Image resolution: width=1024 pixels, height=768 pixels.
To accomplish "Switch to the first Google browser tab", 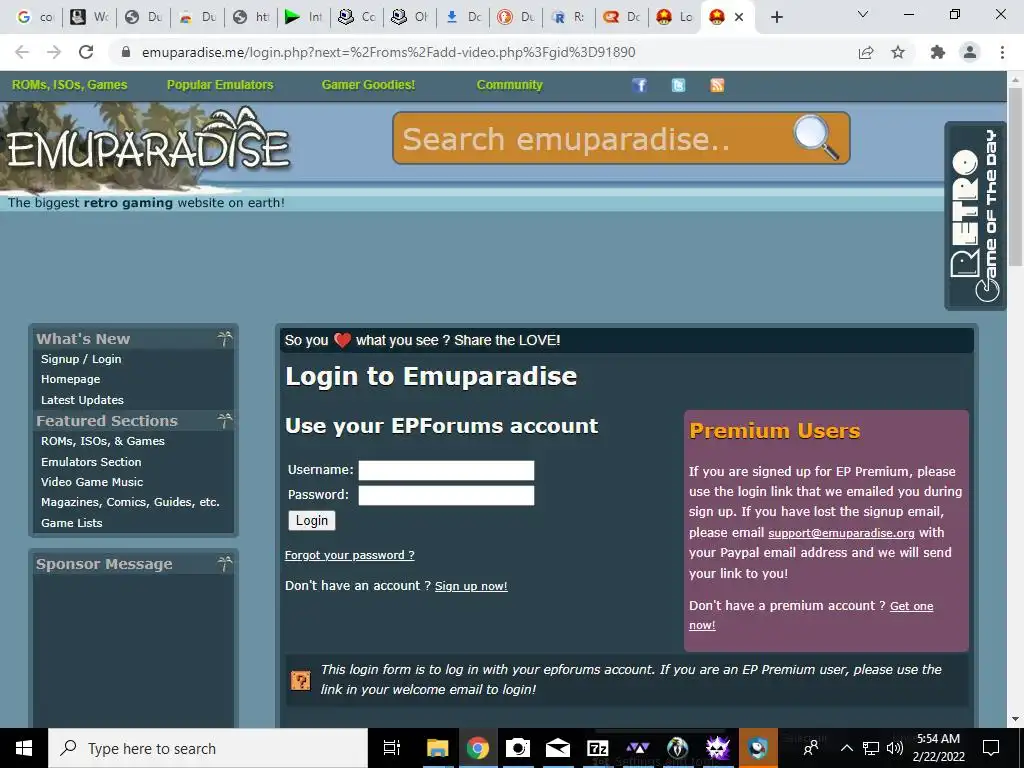I will (35, 17).
